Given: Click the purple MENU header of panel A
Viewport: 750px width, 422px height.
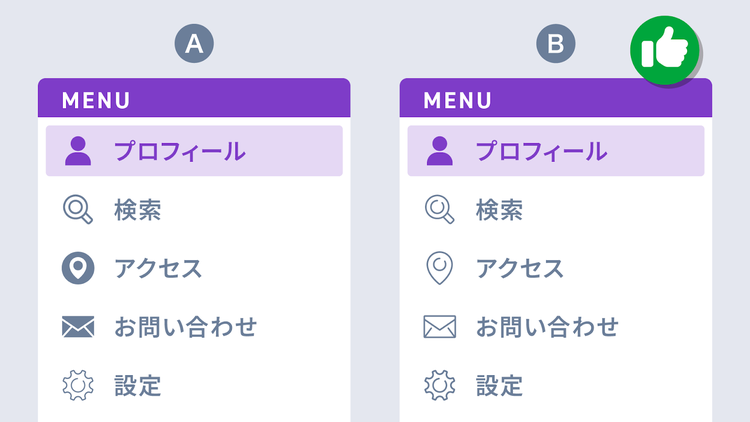Looking at the screenshot, I should coord(194,100).
